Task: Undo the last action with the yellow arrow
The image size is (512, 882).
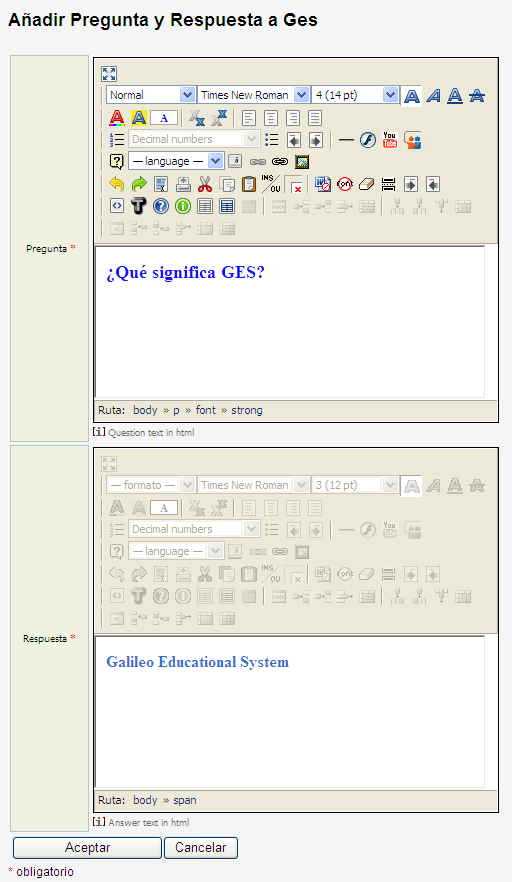Action: (116, 184)
